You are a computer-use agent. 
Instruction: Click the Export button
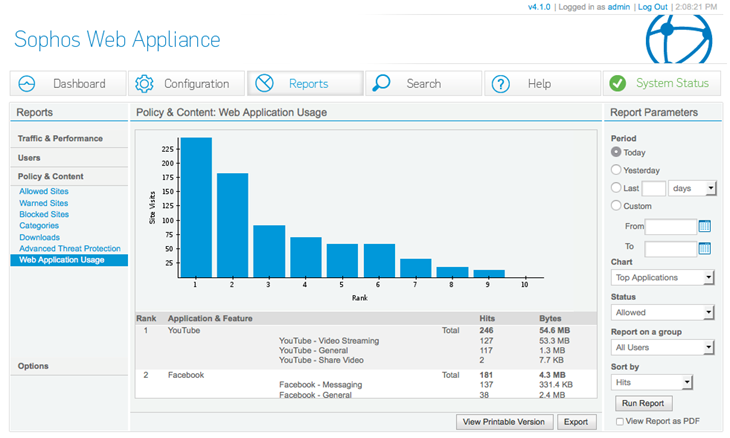click(x=576, y=422)
